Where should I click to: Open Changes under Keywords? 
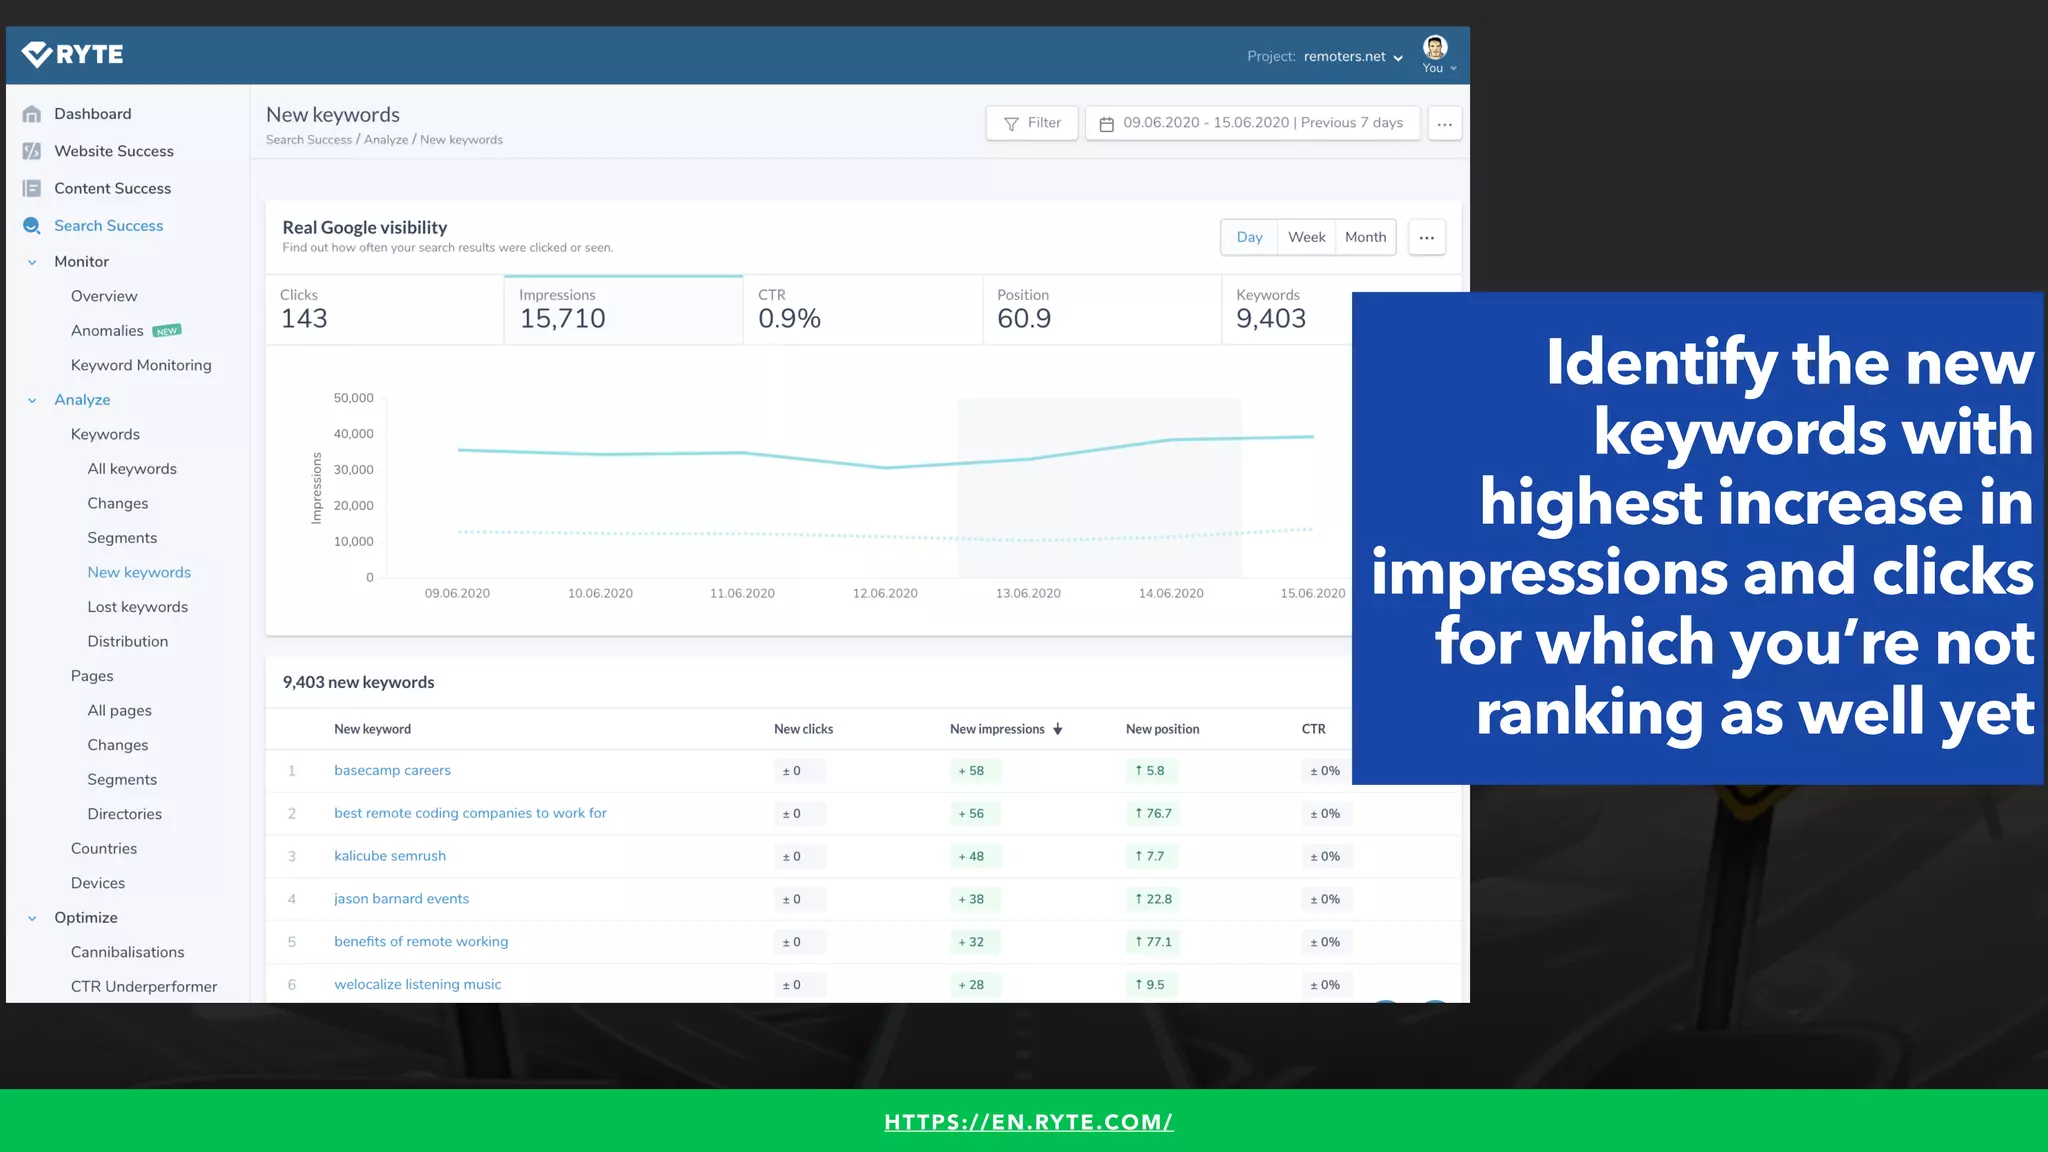(118, 503)
